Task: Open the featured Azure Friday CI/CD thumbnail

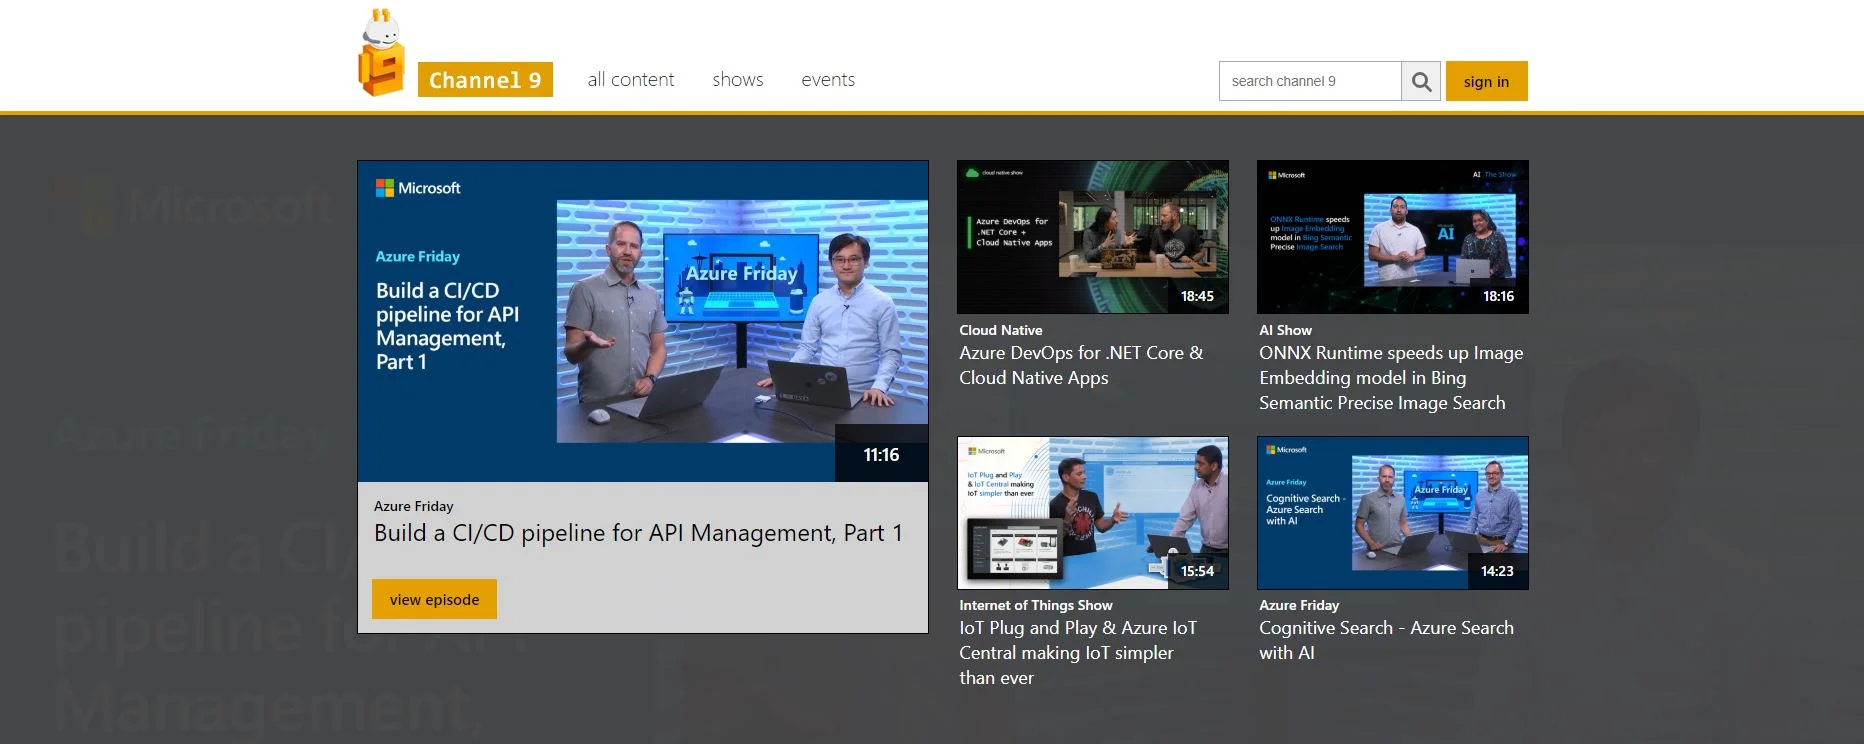Action: tap(643, 321)
